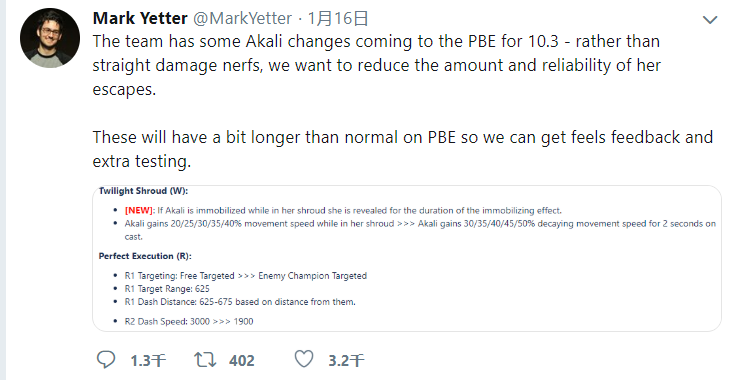Click the Twilight Shroud (W) heading in image
Screen dimensions: 729x380
pyautogui.click(x=143, y=191)
